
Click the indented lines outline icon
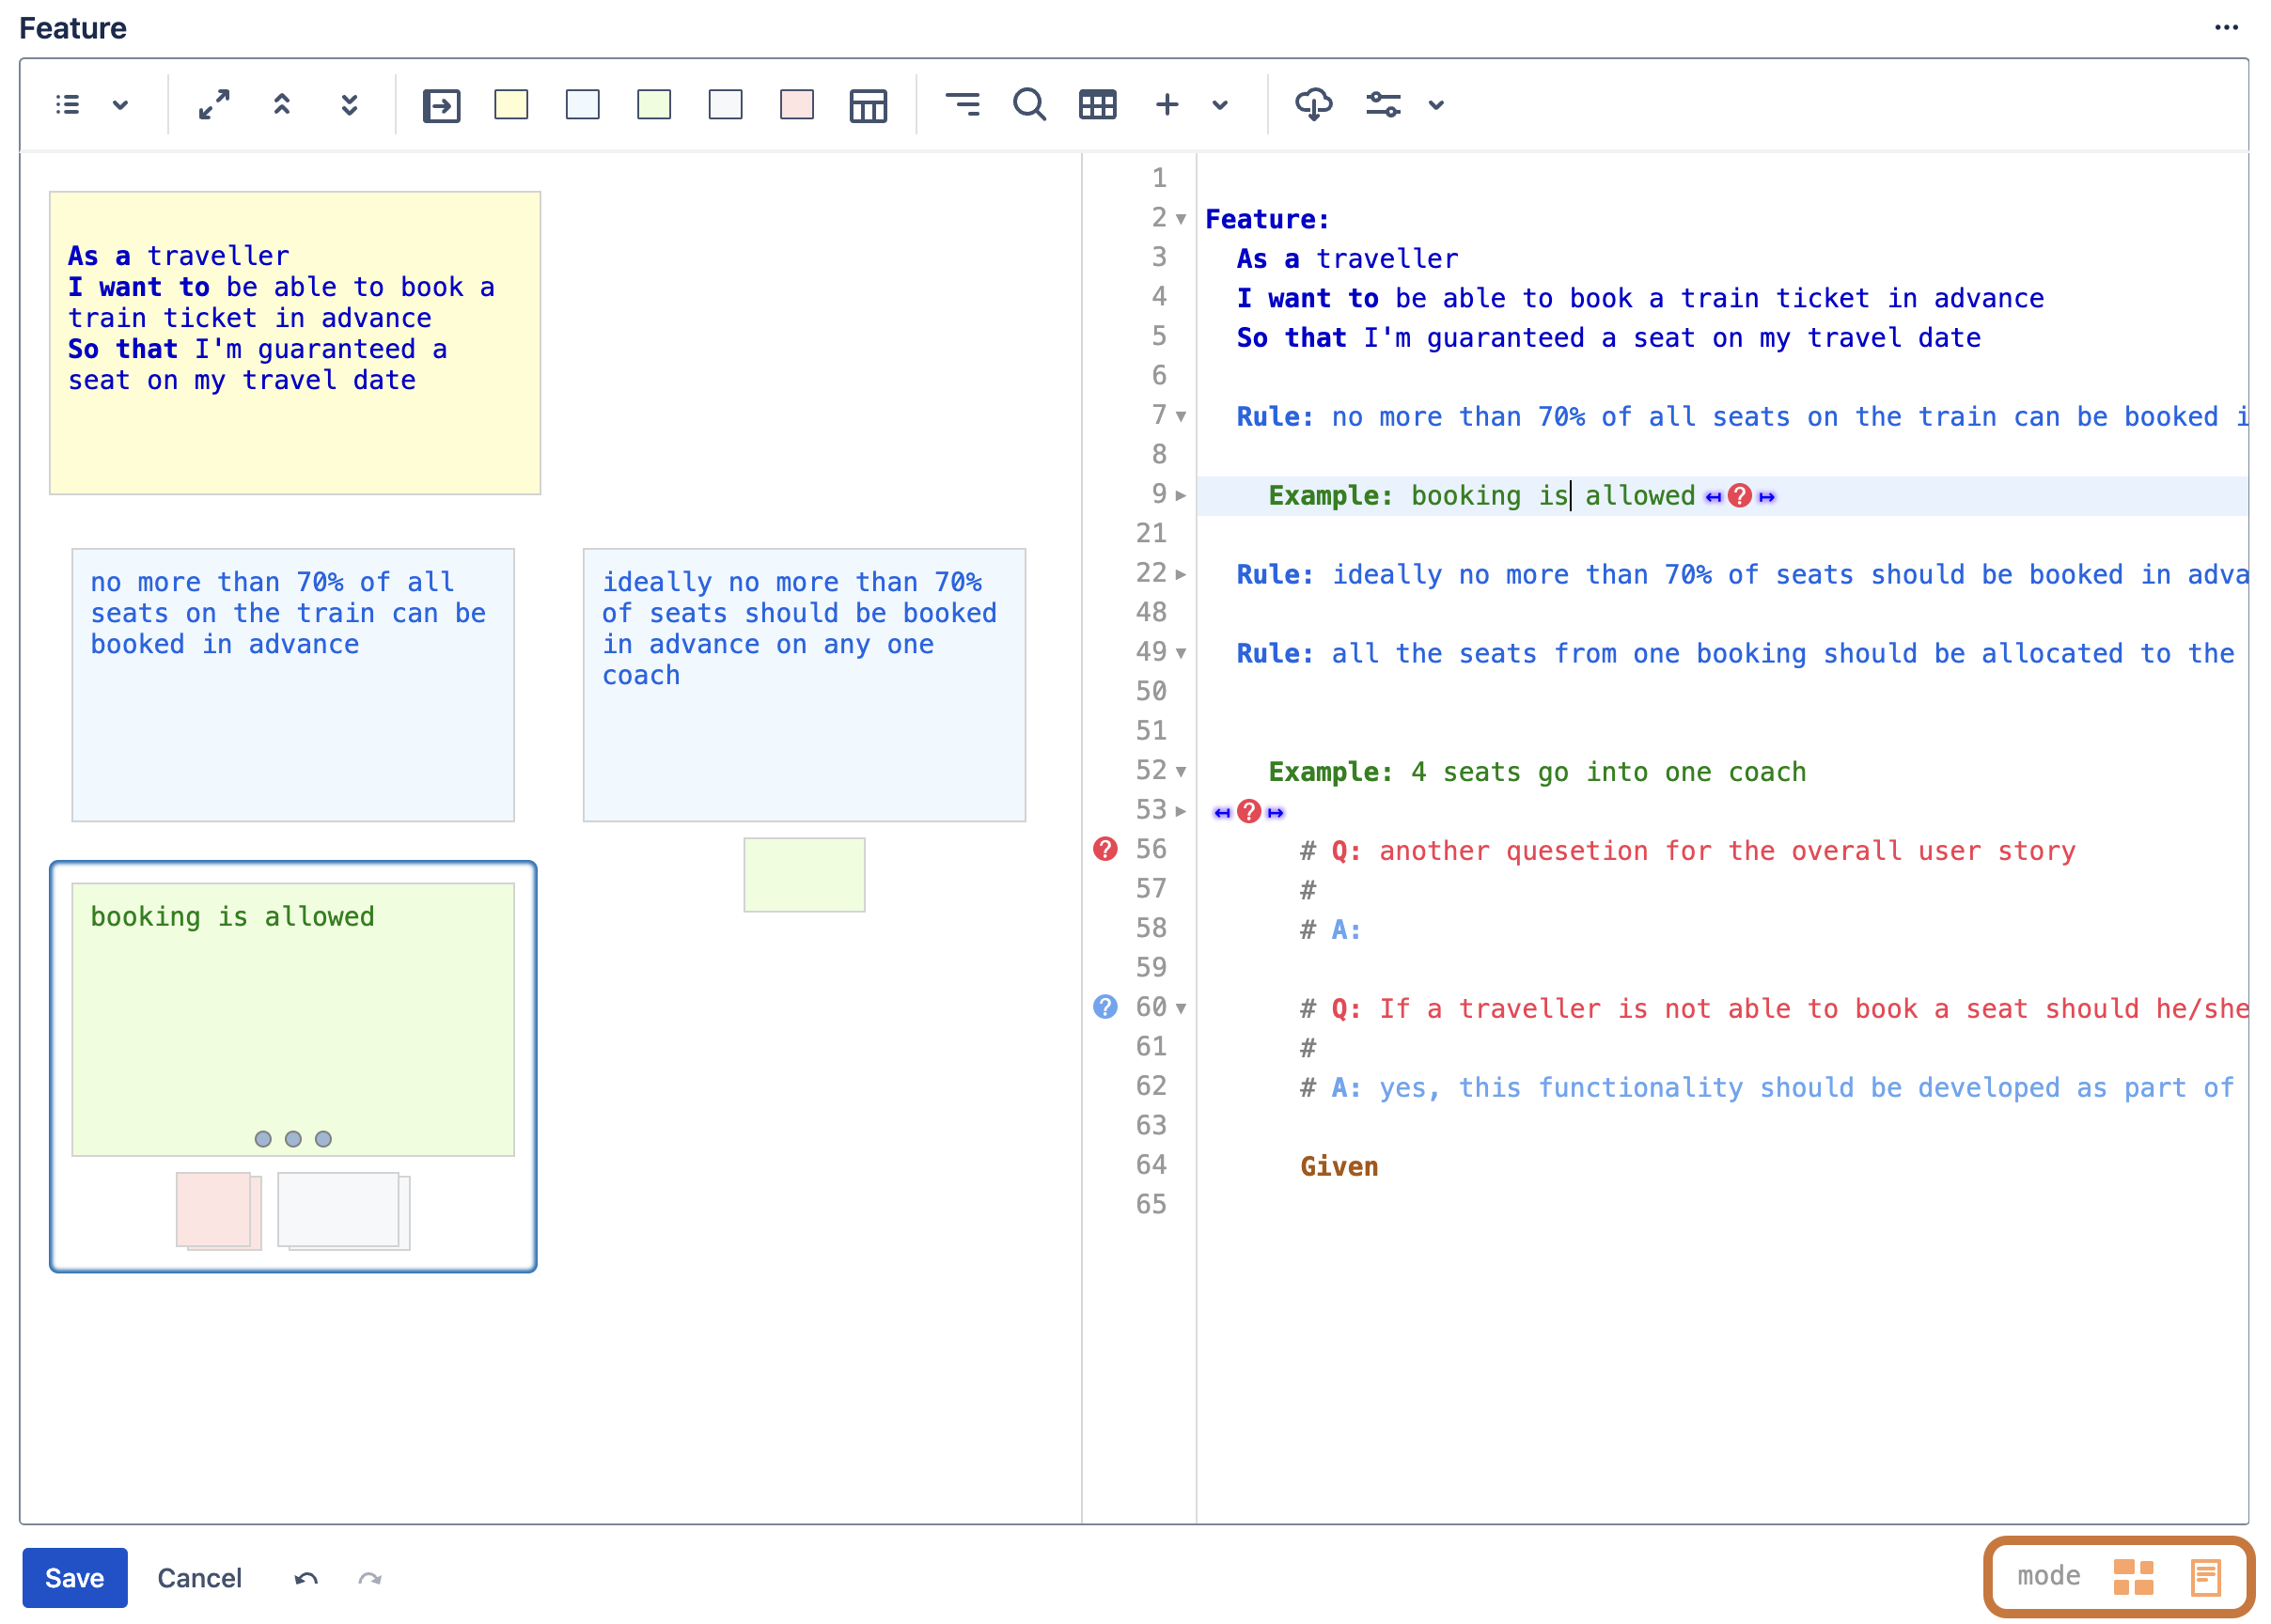pos(963,105)
